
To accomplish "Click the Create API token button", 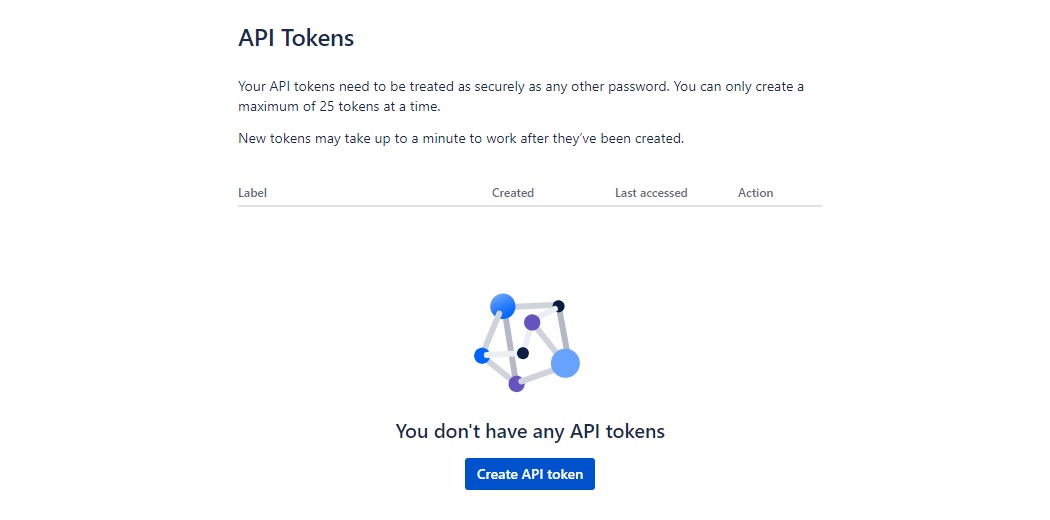I will coord(529,474).
